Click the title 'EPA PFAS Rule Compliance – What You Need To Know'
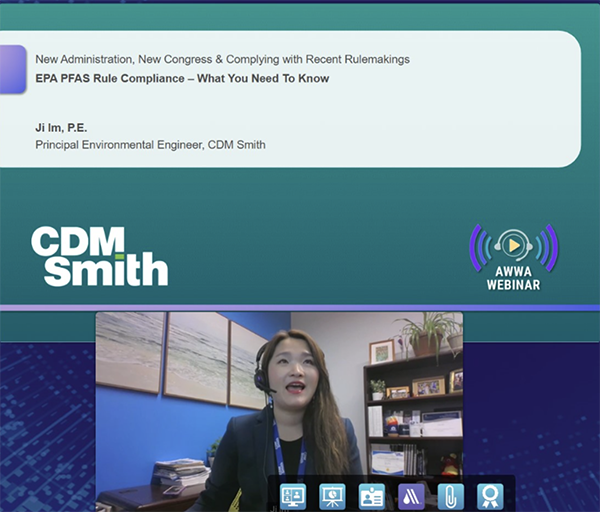The image size is (600, 512). 182,78
